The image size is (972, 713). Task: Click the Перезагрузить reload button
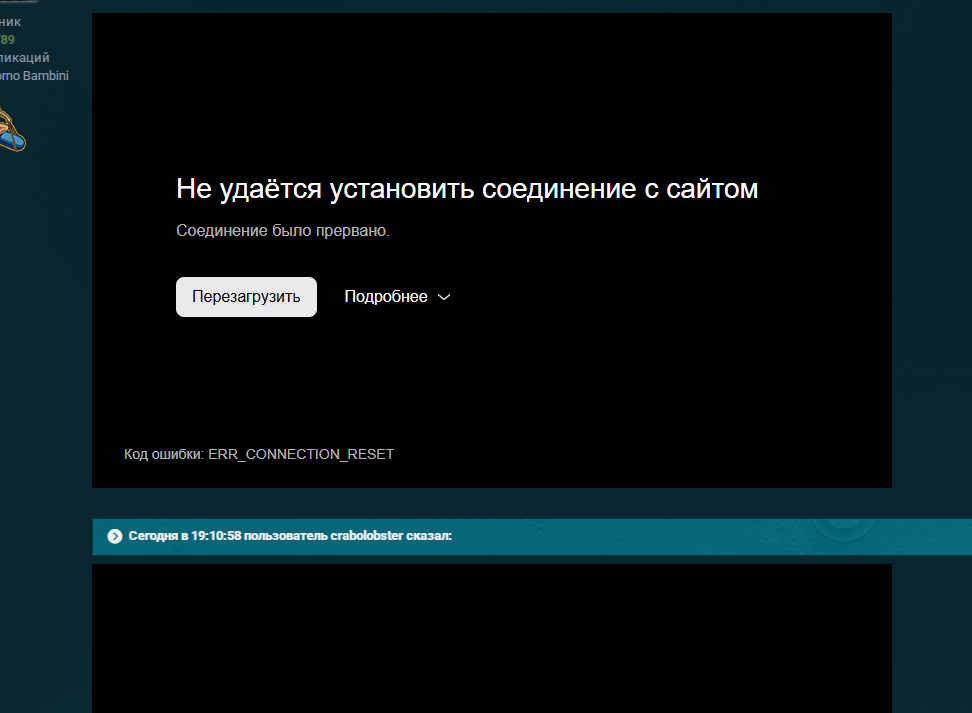pos(246,297)
